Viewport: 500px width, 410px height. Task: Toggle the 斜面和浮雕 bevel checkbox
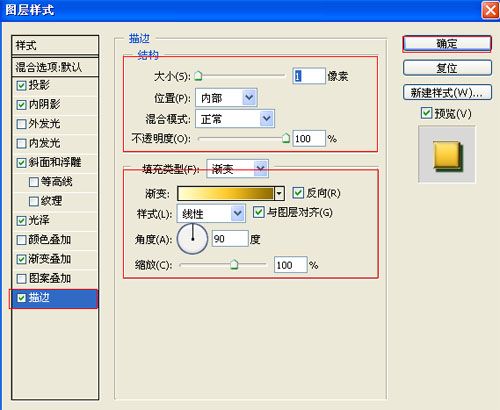[21, 163]
